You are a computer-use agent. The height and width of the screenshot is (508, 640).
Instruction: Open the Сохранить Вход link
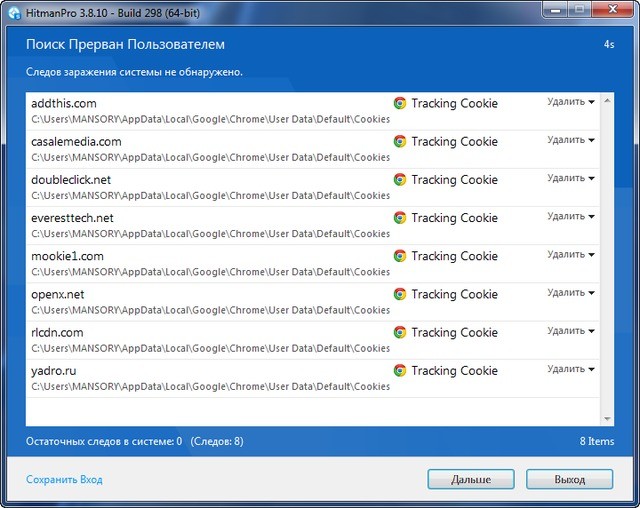[x=64, y=479]
